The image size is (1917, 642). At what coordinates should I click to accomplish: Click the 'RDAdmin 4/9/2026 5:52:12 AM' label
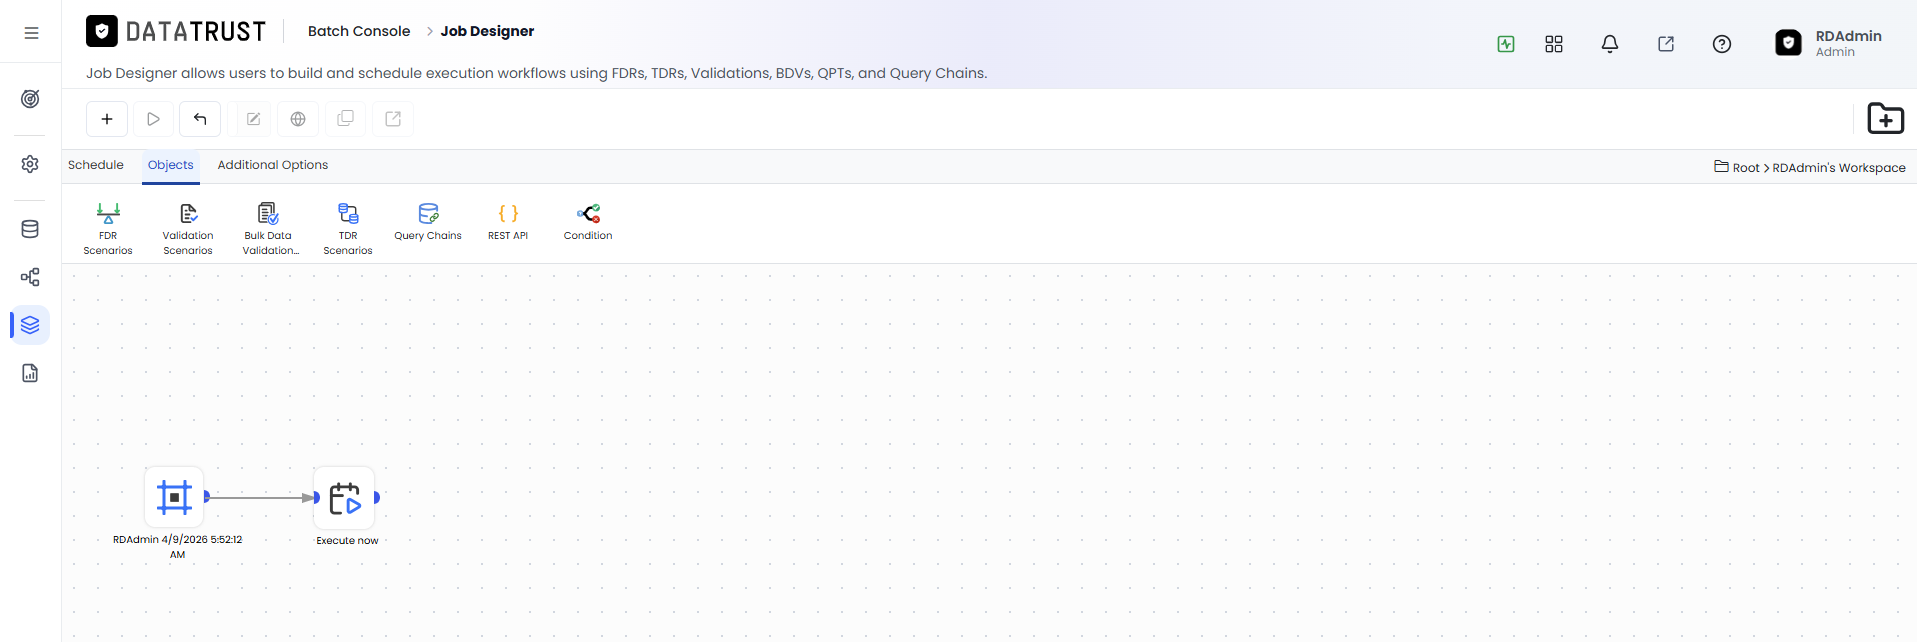pos(177,547)
